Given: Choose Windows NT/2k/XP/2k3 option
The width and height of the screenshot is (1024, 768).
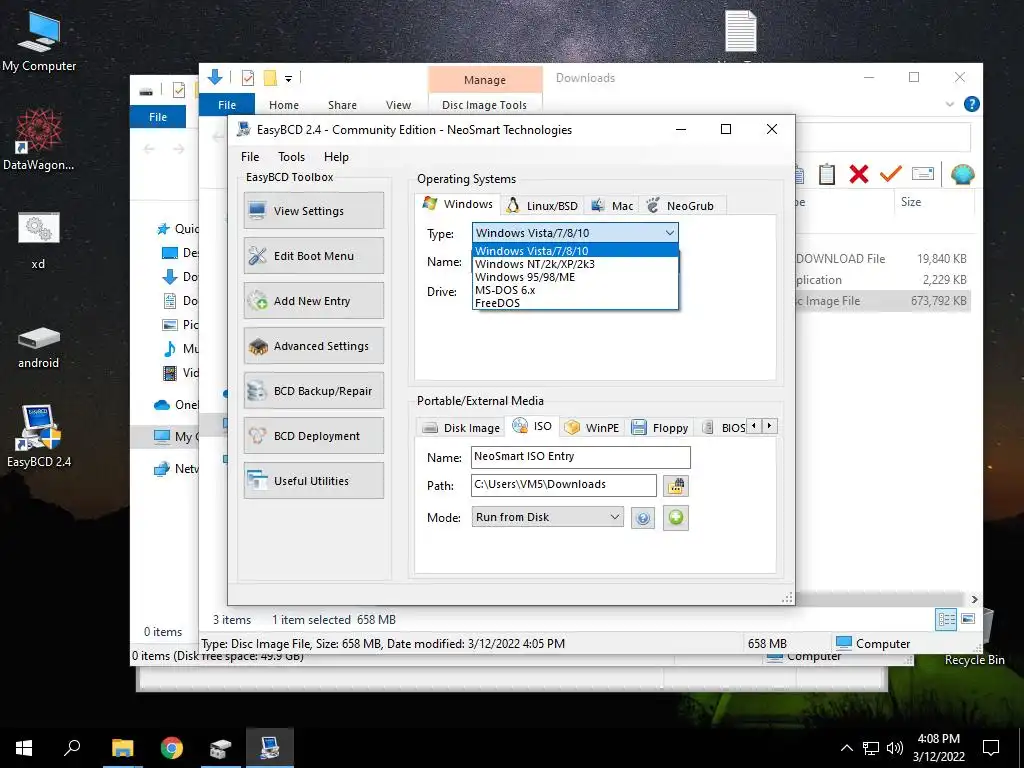Looking at the screenshot, I should point(575,264).
